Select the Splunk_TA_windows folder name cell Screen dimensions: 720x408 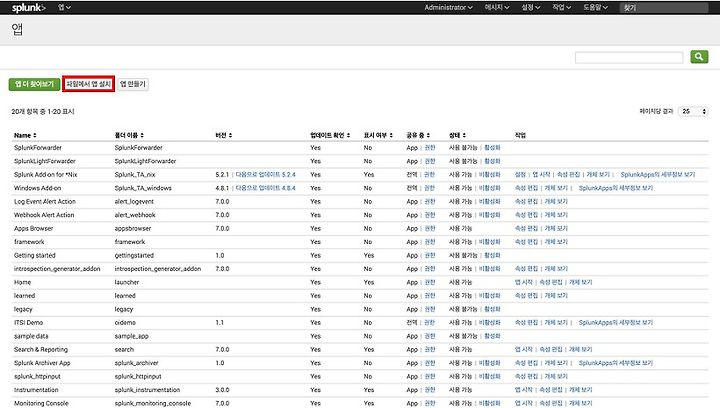(x=143, y=188)
